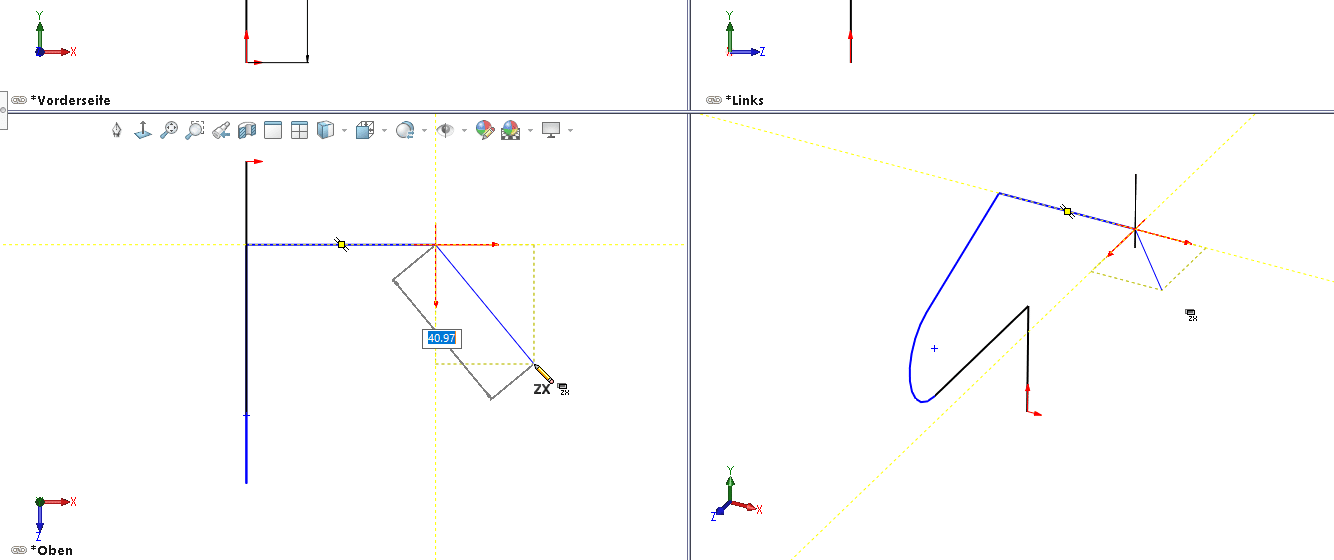Click the *Vorderseite view label
The height and width of the screenshot is (560, 1334).
[71, 100]
